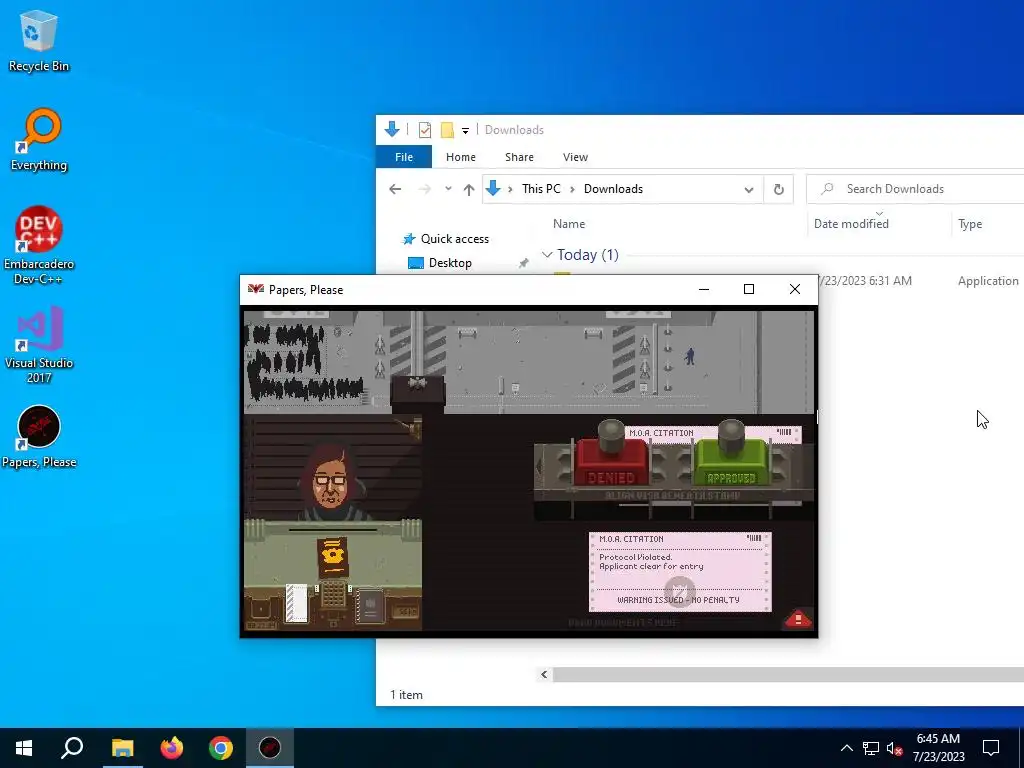Open File Explorer from the taskbar
Image resolution: width=1024 pixels, height=768 pixels.
click(122, 748)
